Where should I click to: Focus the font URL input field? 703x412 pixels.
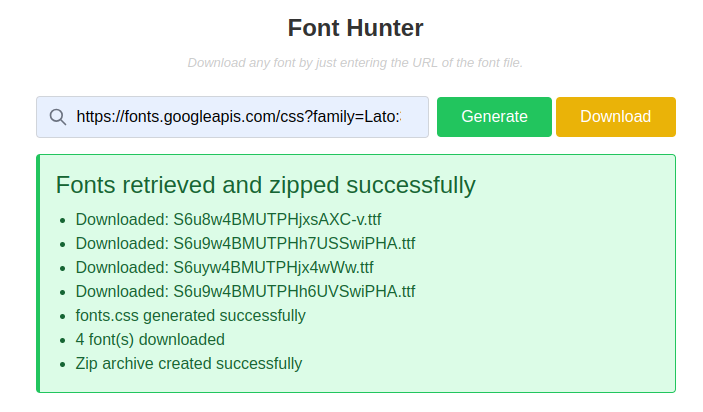coord(238,117)
